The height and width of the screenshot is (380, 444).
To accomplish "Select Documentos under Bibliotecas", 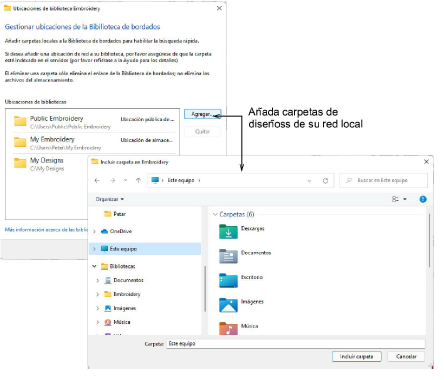I will pos(128,280).
